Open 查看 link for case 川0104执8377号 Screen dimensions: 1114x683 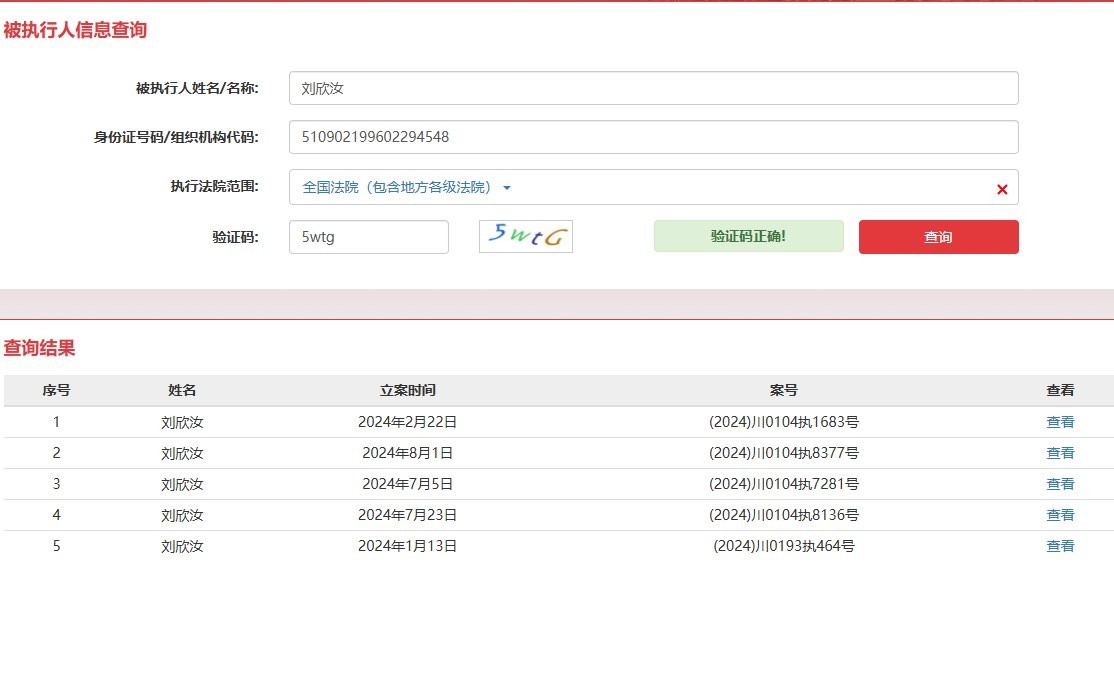click(x=1060, y=453)
